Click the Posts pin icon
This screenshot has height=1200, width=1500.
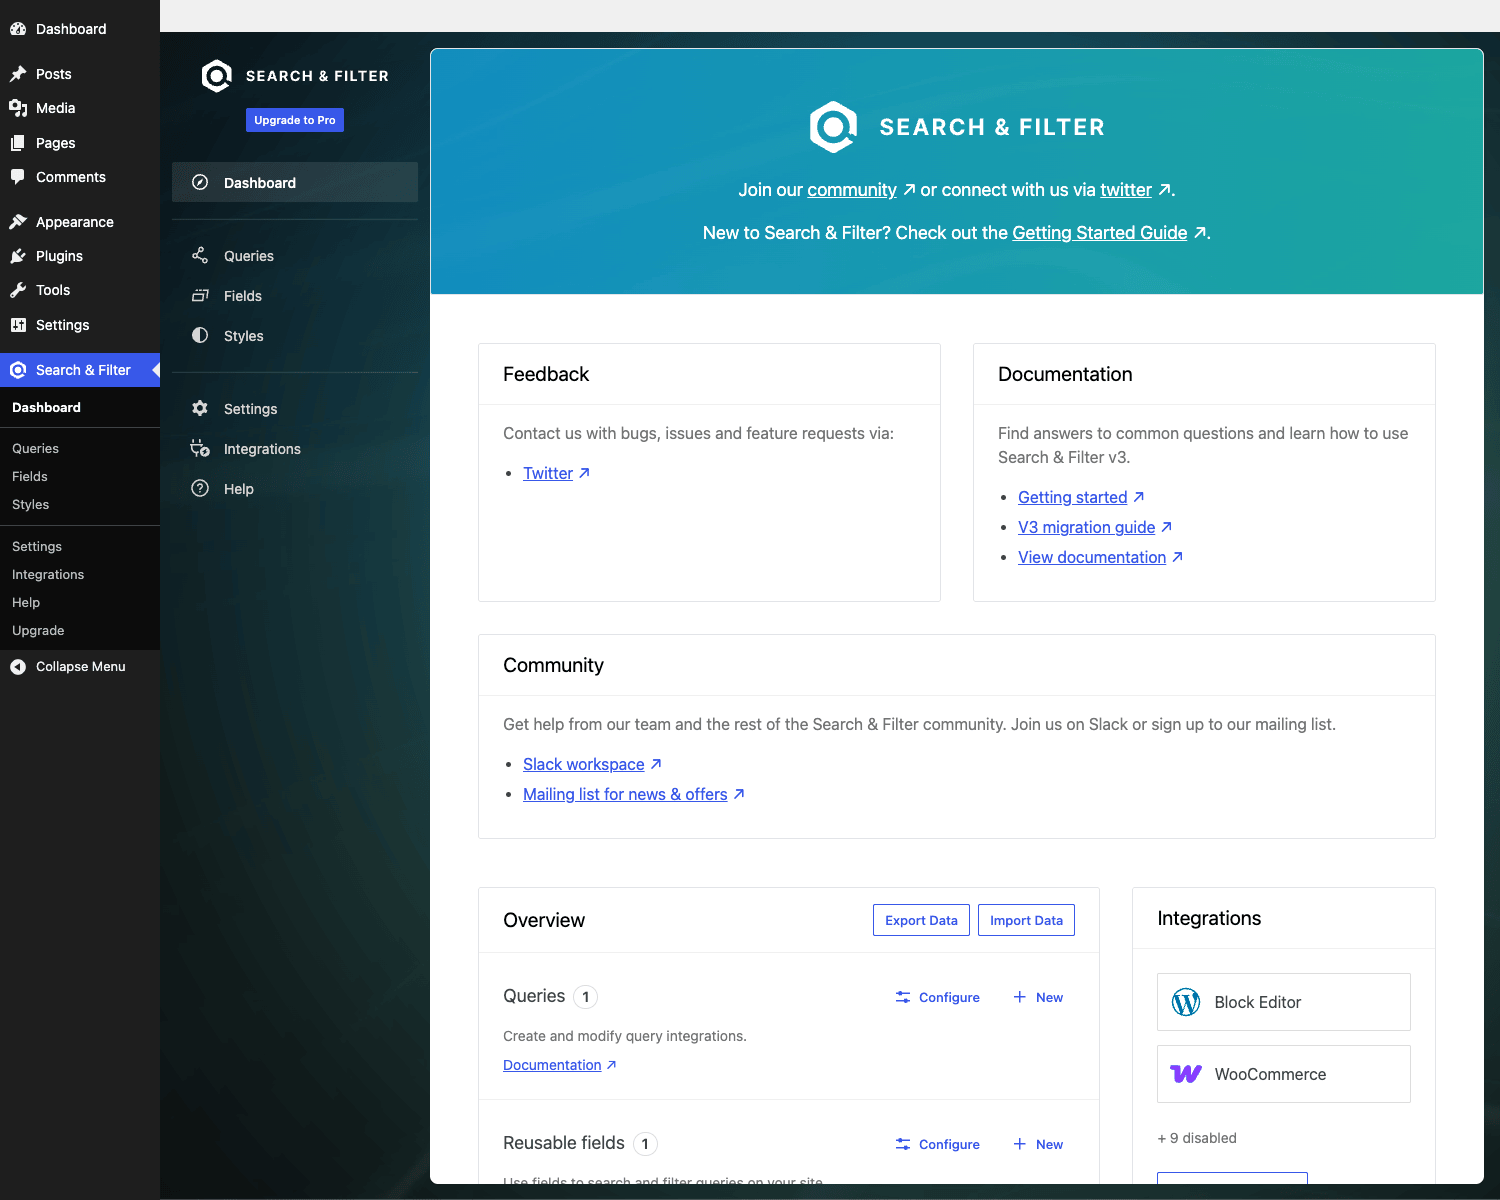click(18, 74)
